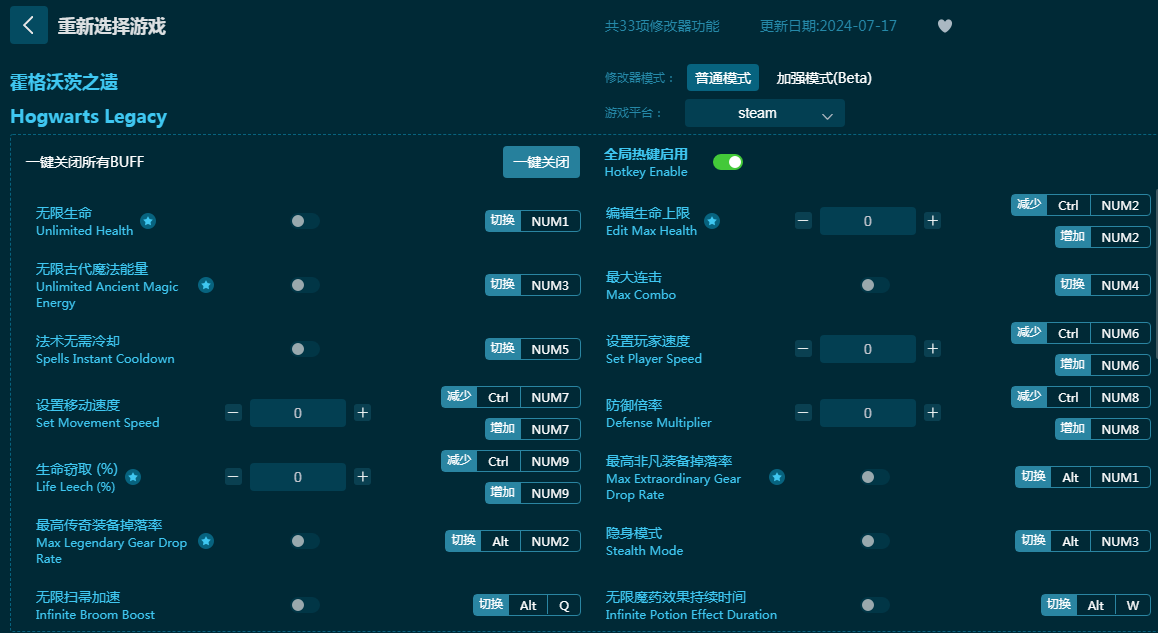
Task: Enable Spells Instant Cooldown switch
Action: 304,349
